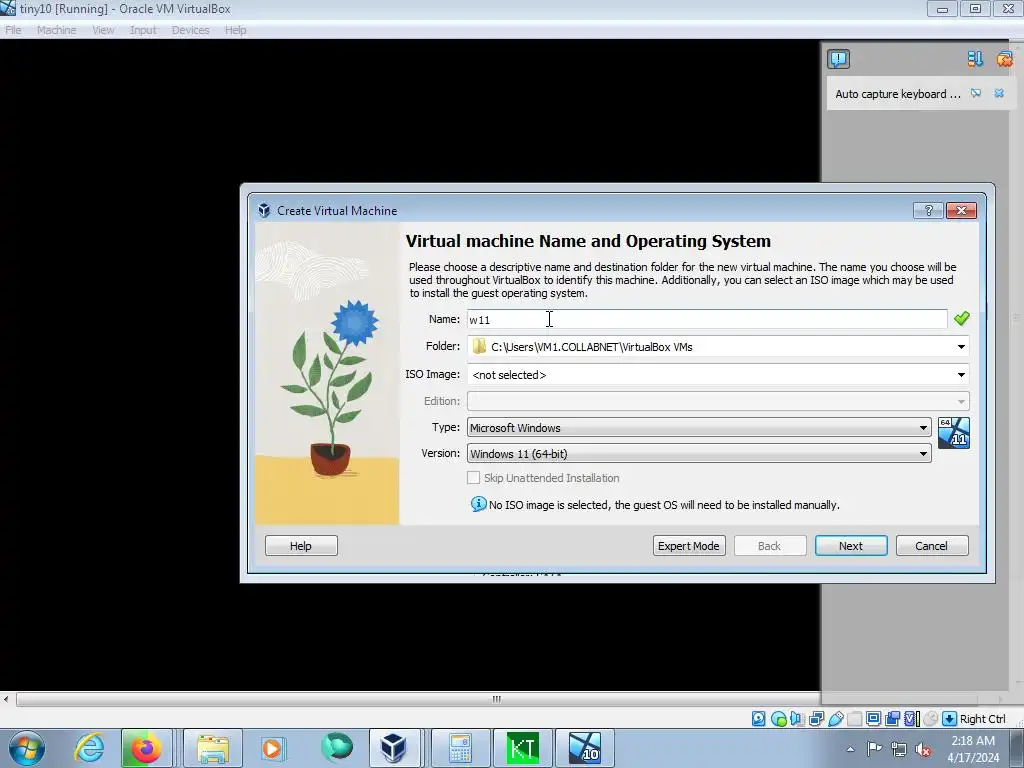The image size is (1024, 768).
Task: Open the File menu
Action: pyautogui.click(x=13, y=30)
